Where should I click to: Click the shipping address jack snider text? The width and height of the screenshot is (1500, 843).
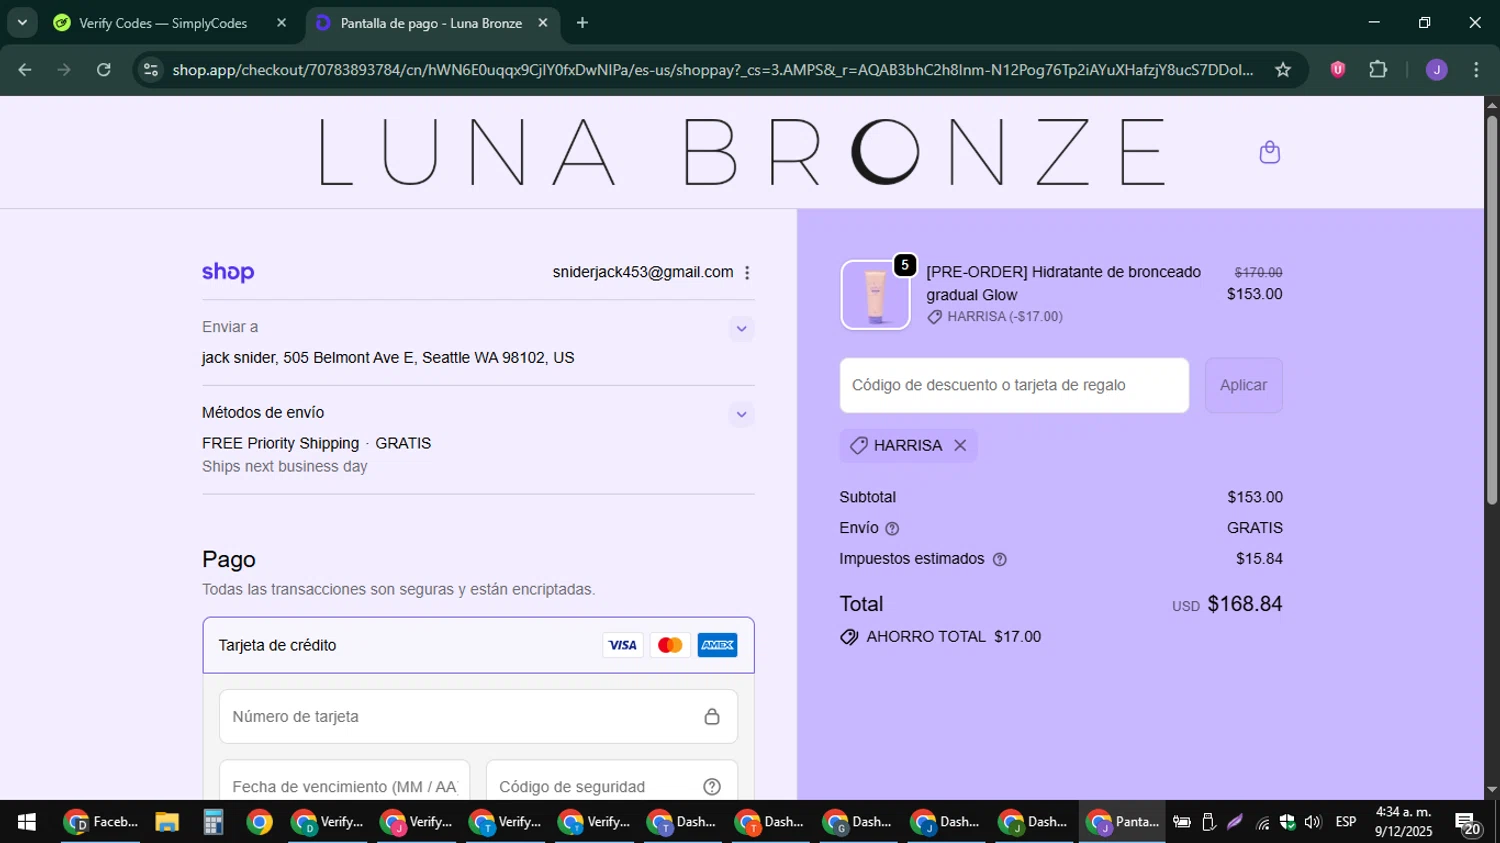pyautogui.click(x=388, y=358)
